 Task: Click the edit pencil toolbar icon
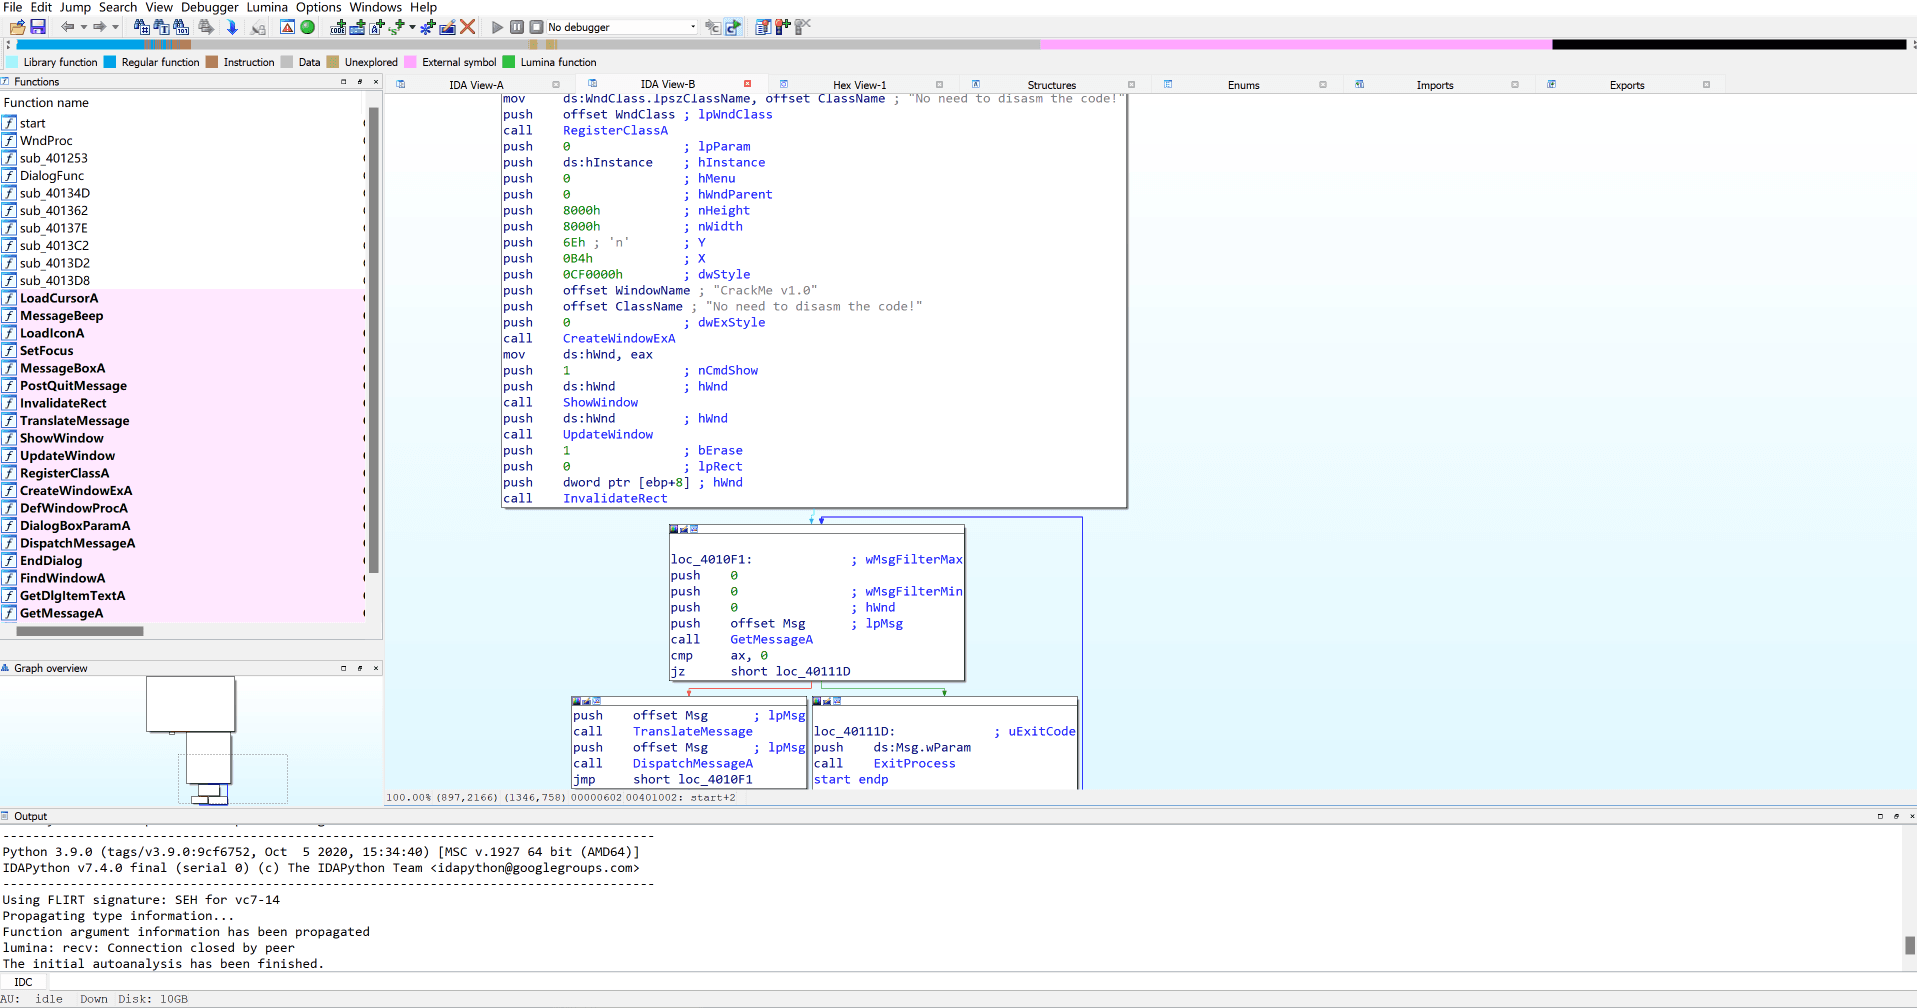click(447, 27)
